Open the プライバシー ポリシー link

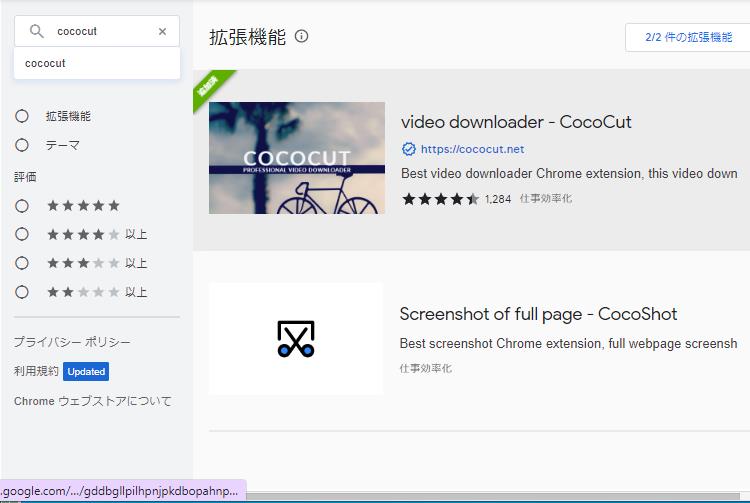[72, 342]
